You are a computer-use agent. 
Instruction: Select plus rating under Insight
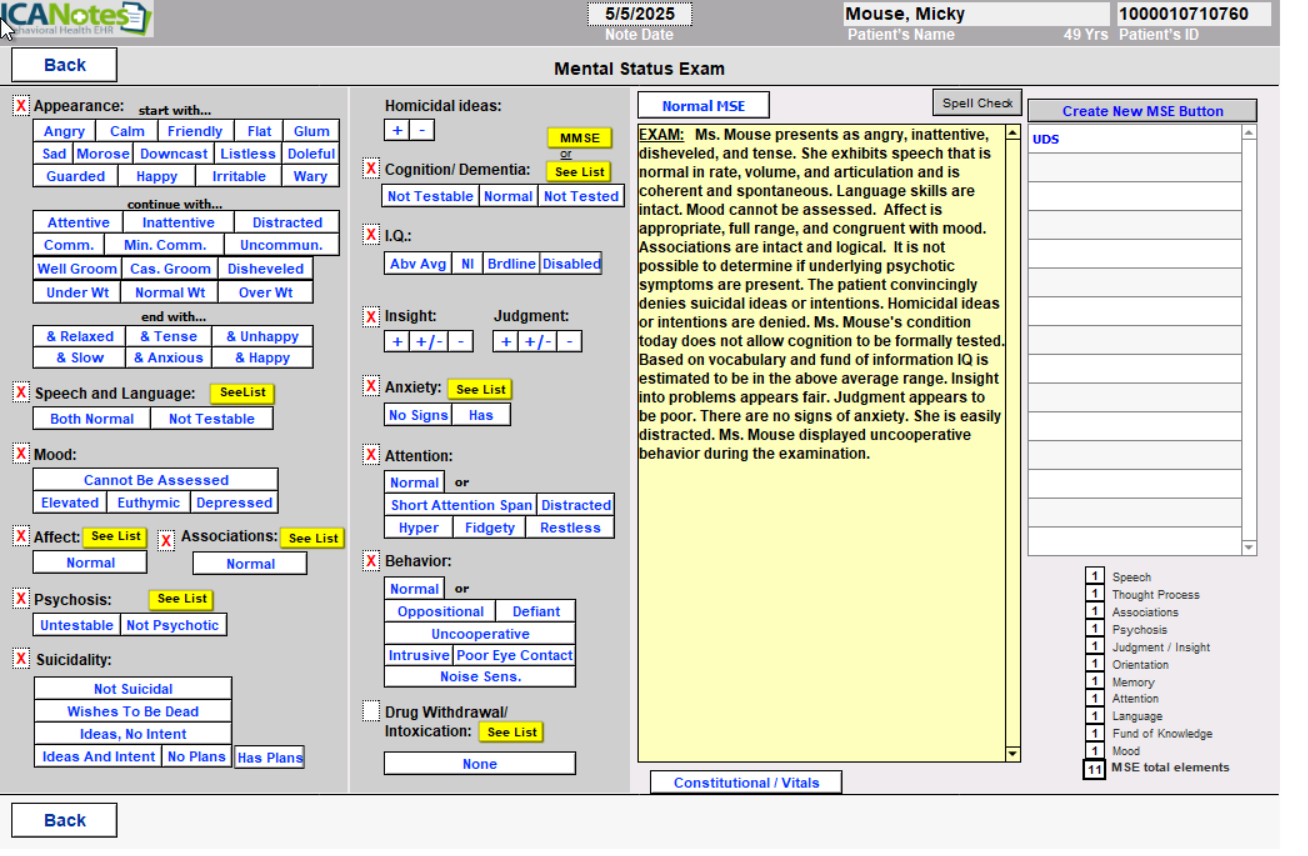[397, 342]
